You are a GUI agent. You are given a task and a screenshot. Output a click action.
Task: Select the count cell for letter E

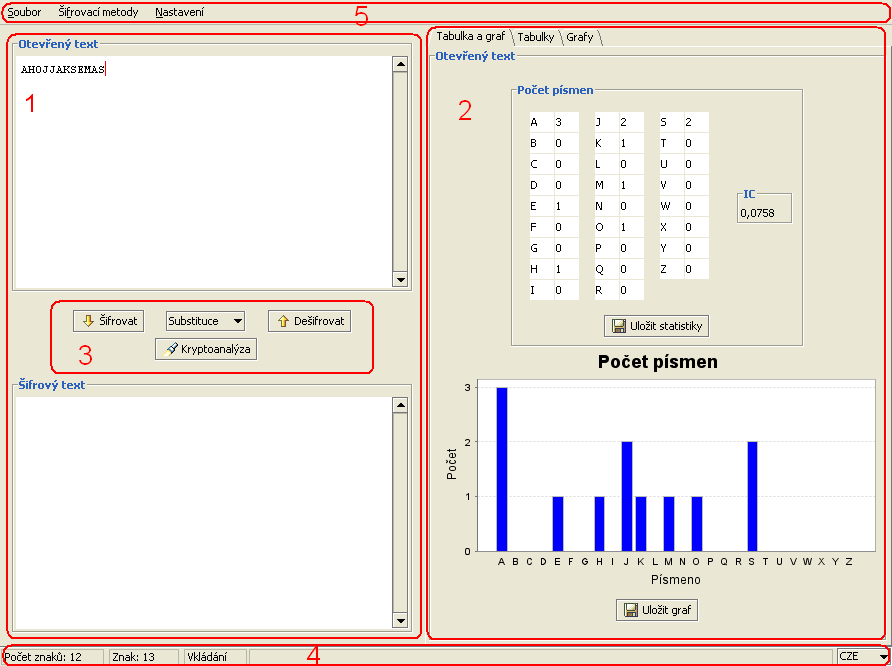point(567,206)
